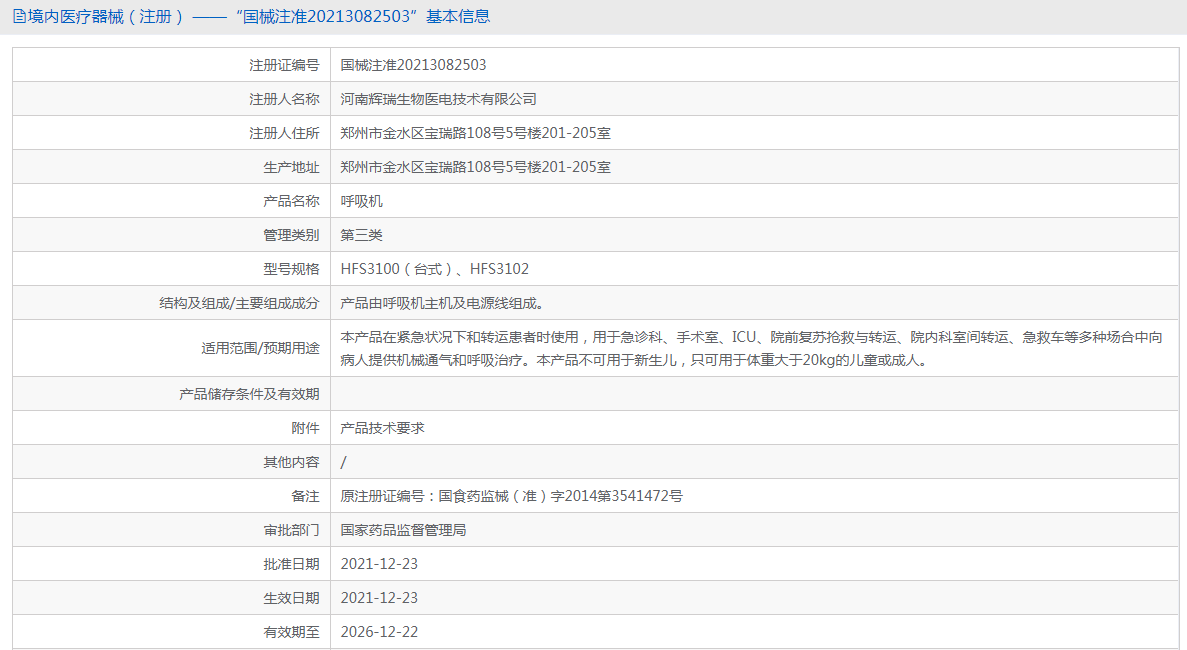Select the intended-use paragraph starting 本产品在紧急状况下

tap(751, 349)
